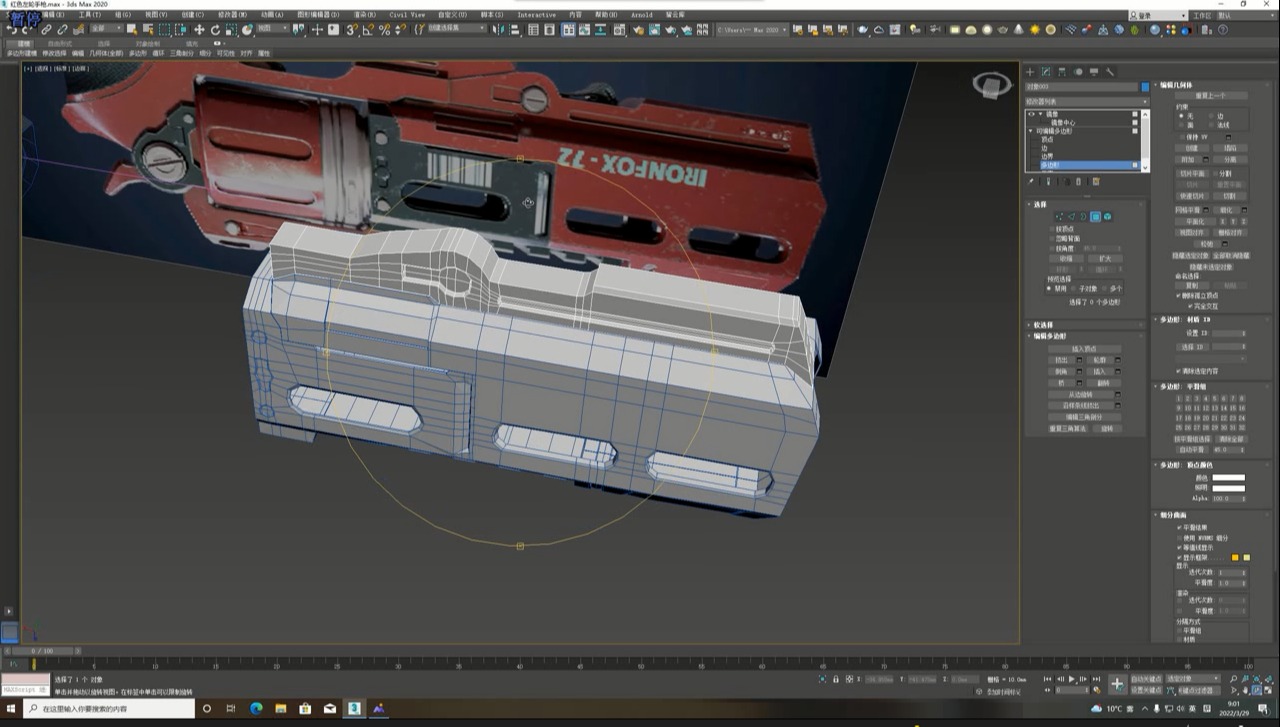Image resolution: width=1280 pixels, height=727 pixels.
Task: Click the Undo arrow in main toolbar
Action: point(12,30)
